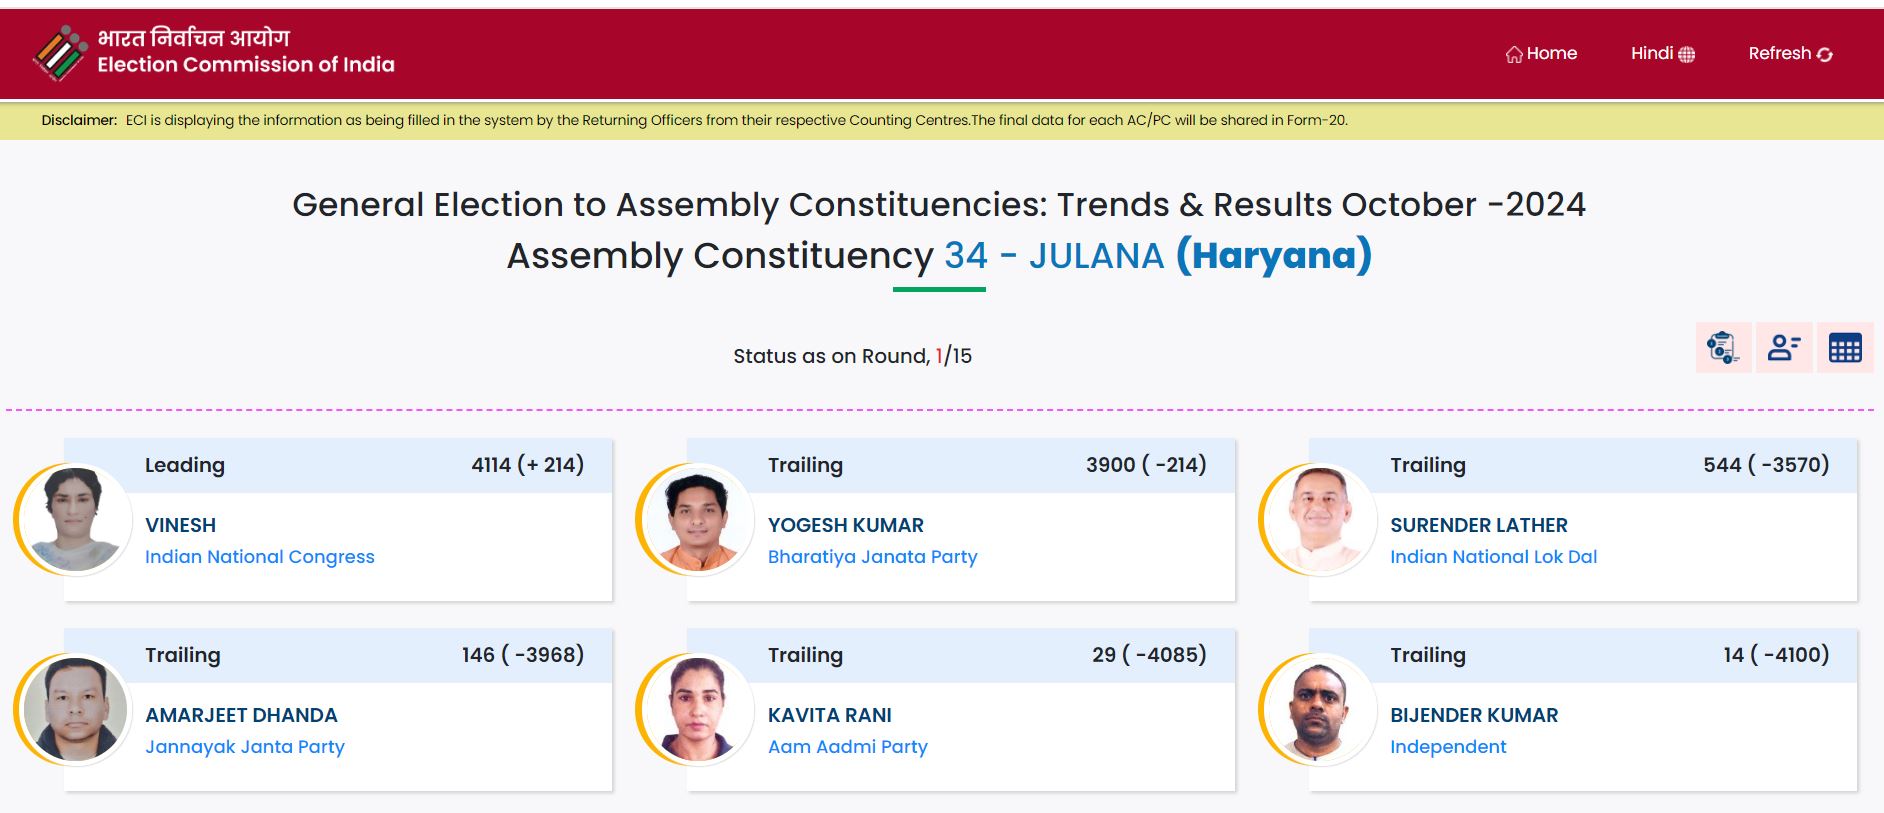Click the Home house icon
This screenshot has height=813, width=1884.
1514,55
